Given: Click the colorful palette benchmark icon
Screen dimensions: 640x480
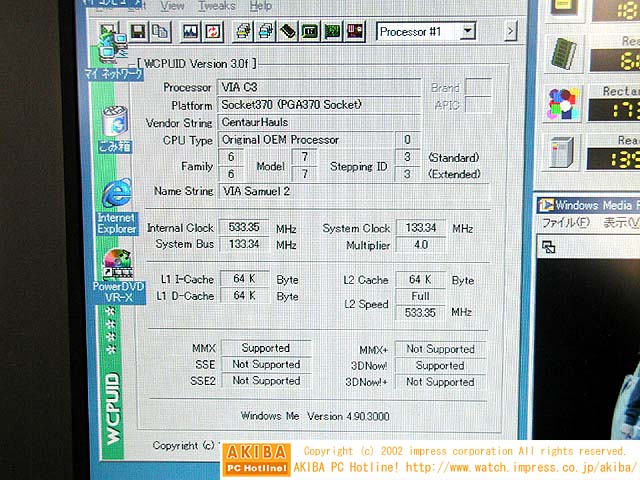Looking at the screenshot, I should pos(564,104).
